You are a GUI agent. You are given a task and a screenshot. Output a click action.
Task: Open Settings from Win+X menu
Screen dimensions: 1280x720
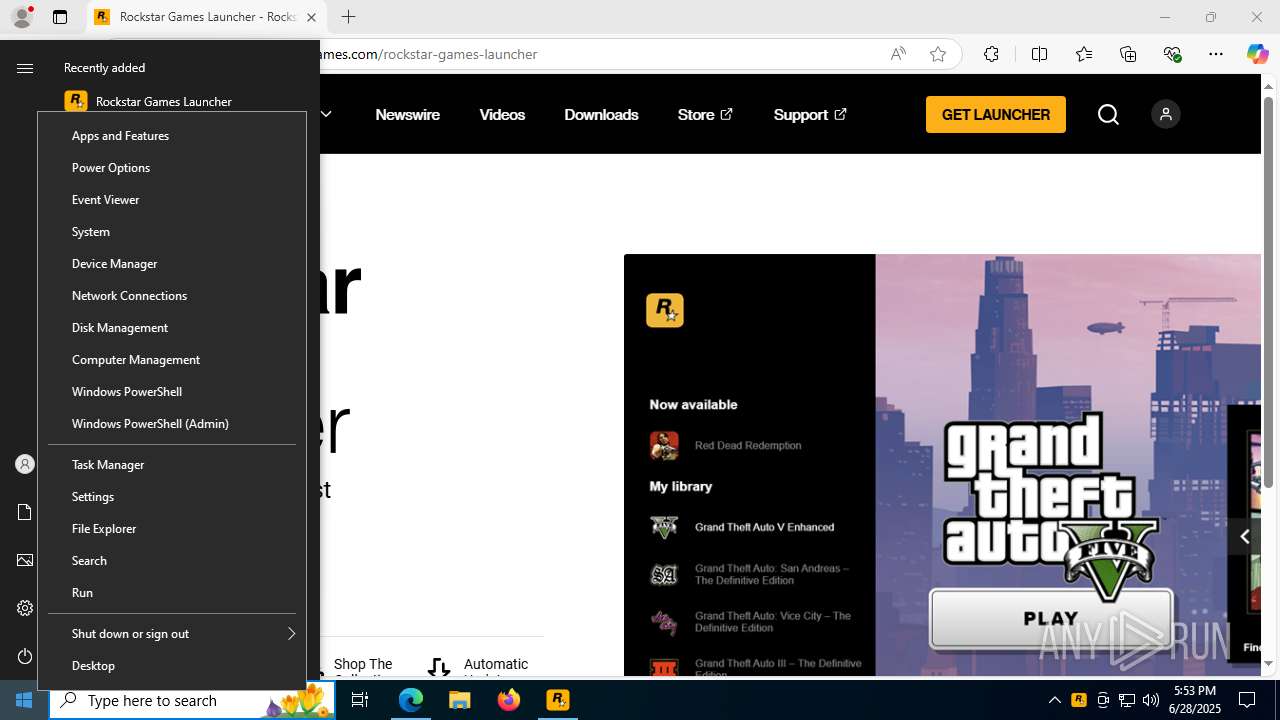172,496
